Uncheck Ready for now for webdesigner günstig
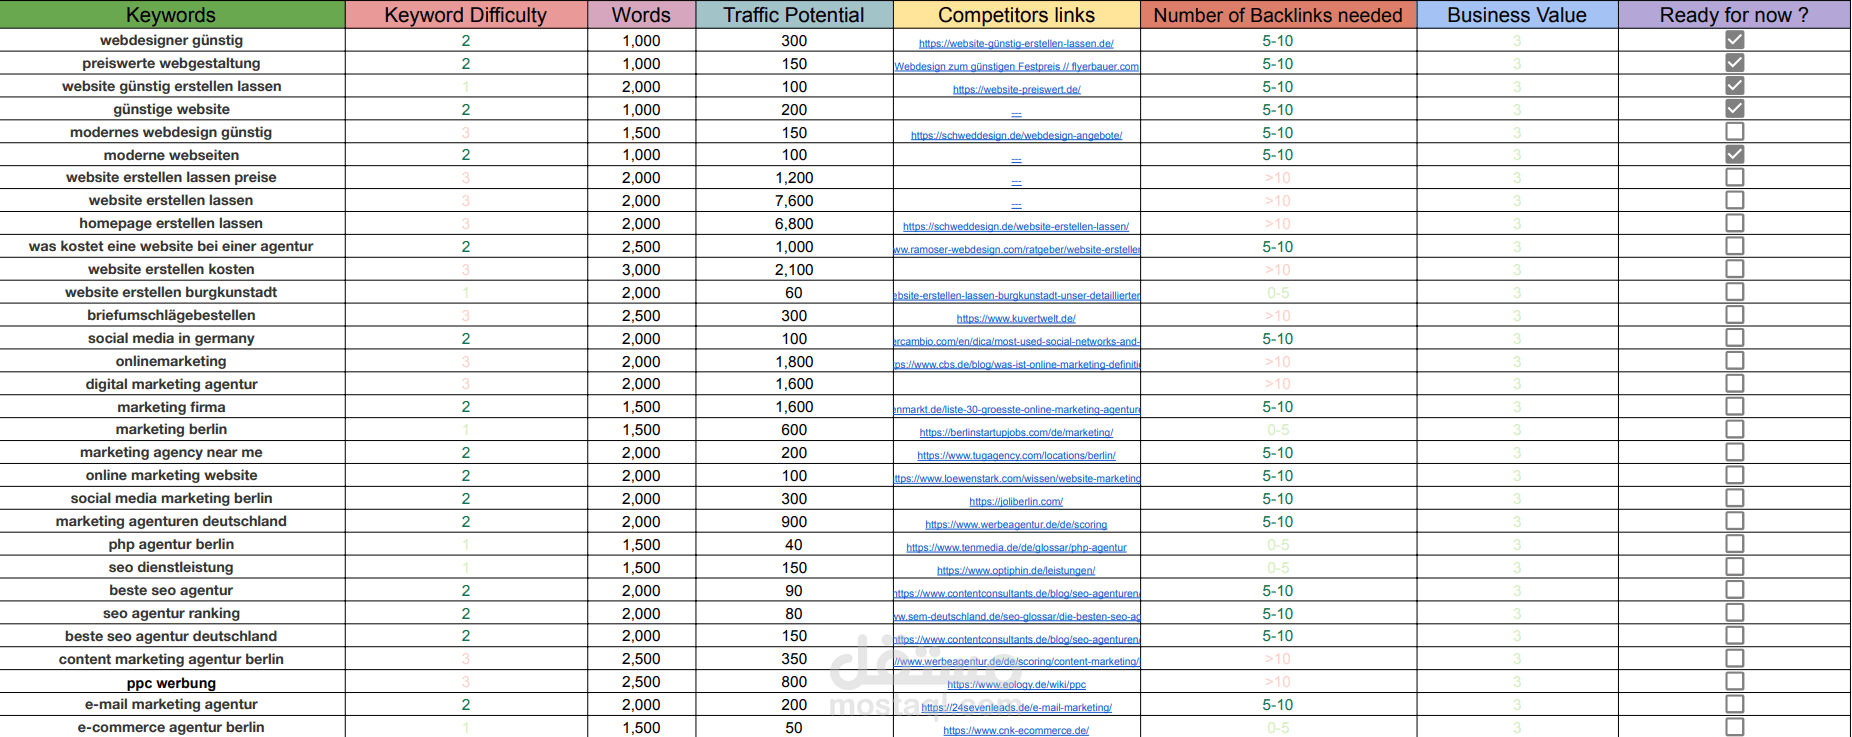Viewport: 1852px width, 737px height. point(1734,40)
